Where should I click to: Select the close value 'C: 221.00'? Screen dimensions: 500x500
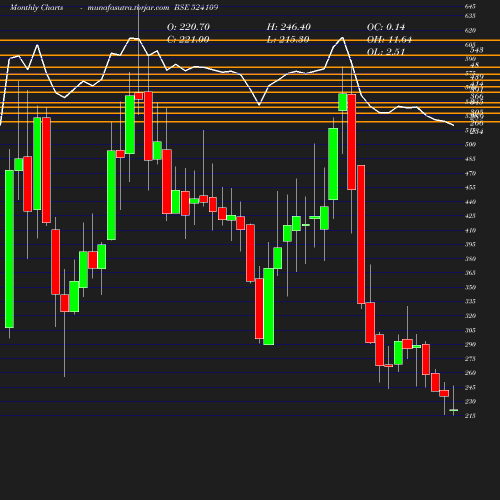[x=188, y=40]
